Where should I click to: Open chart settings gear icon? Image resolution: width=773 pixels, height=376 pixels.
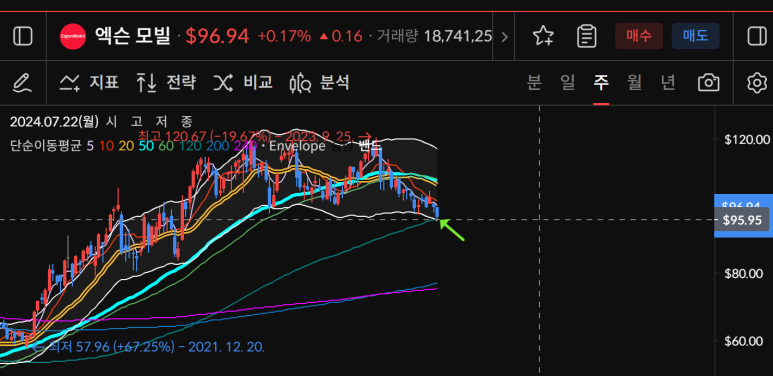click(x=757, y=82)
